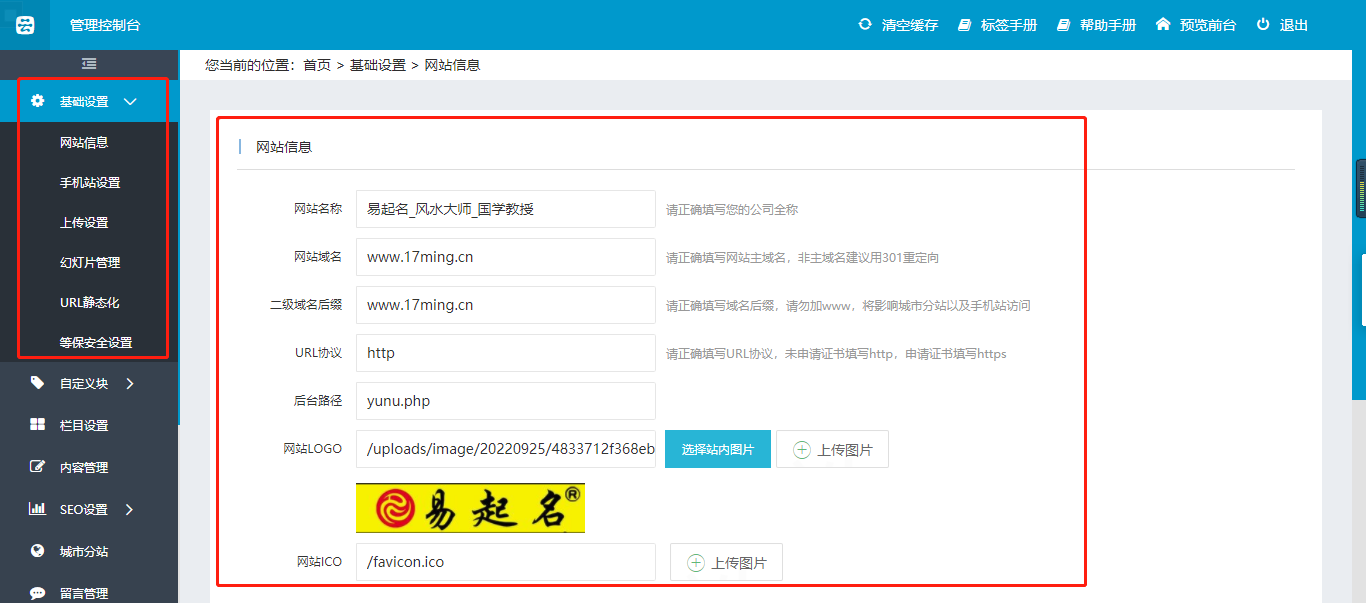Click the 标签手册 book icon
1366x603 pixels.
[x=965, y=24]
